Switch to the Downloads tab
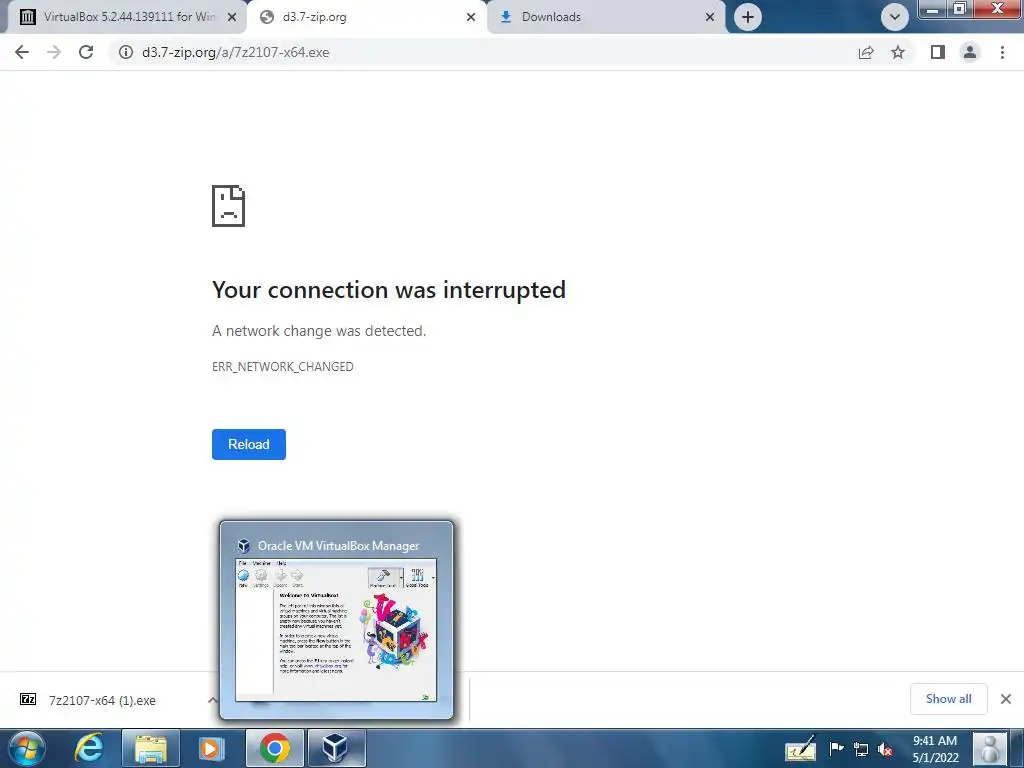 click(606, 17)
